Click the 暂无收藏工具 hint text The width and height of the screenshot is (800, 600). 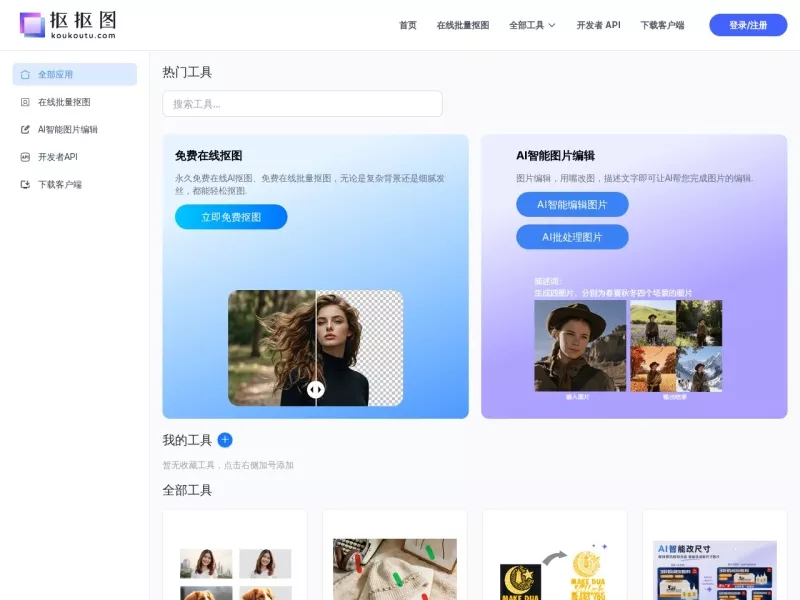click(x=228, y=465)
